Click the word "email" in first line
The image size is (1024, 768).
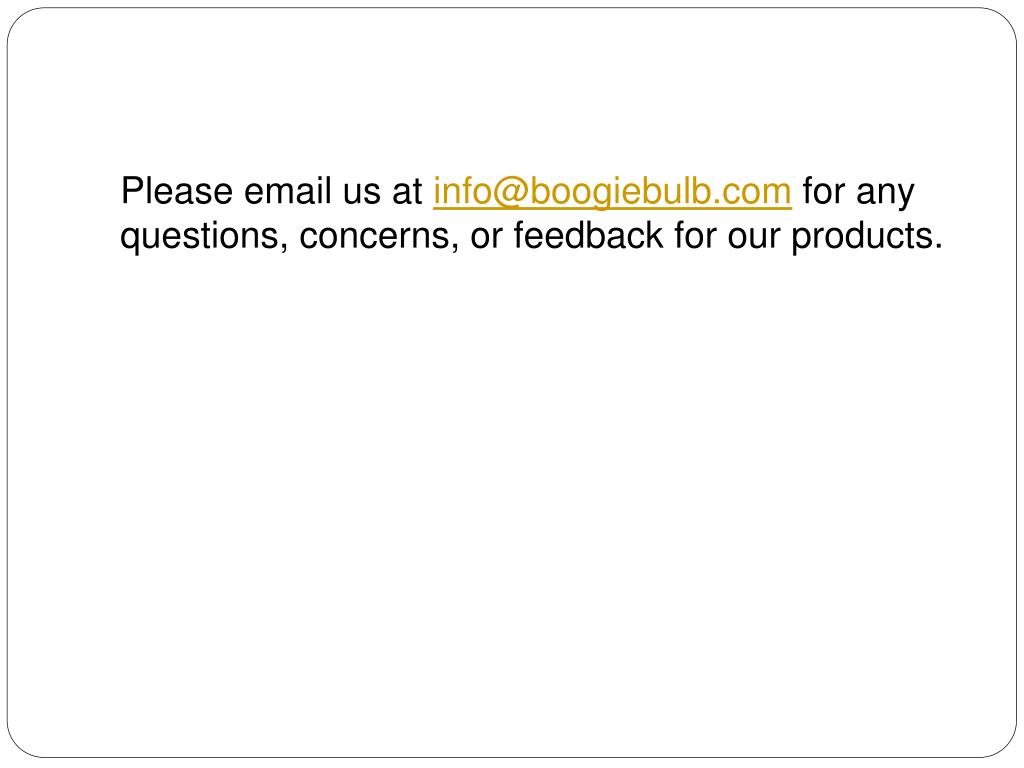(288, 191)
